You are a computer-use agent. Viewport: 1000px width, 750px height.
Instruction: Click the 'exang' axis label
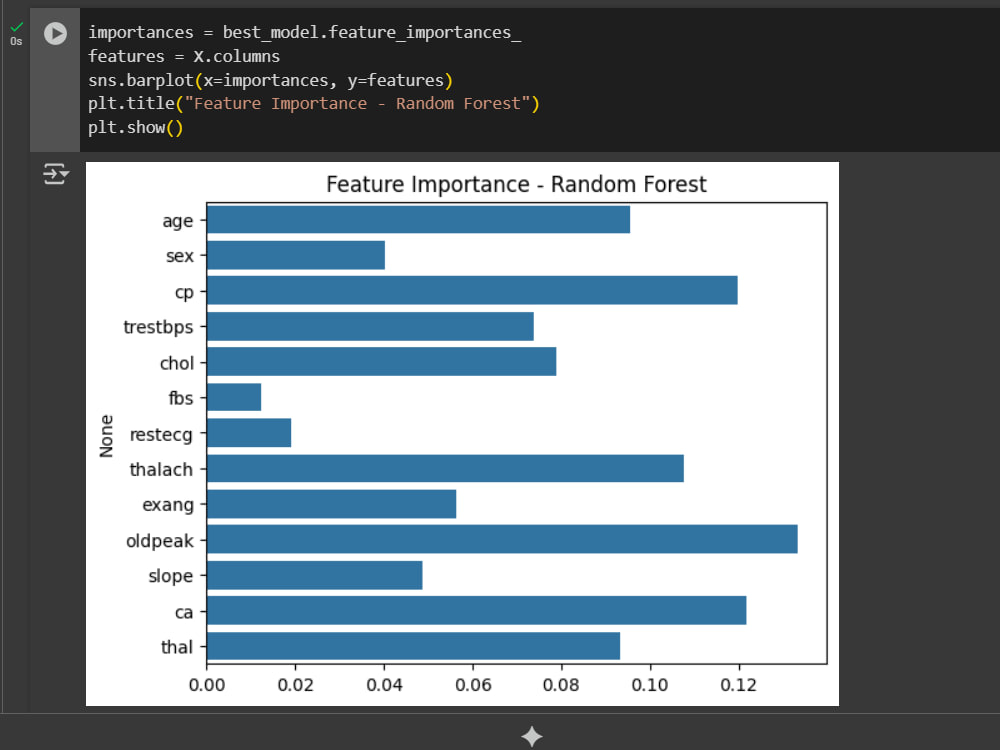168,505
